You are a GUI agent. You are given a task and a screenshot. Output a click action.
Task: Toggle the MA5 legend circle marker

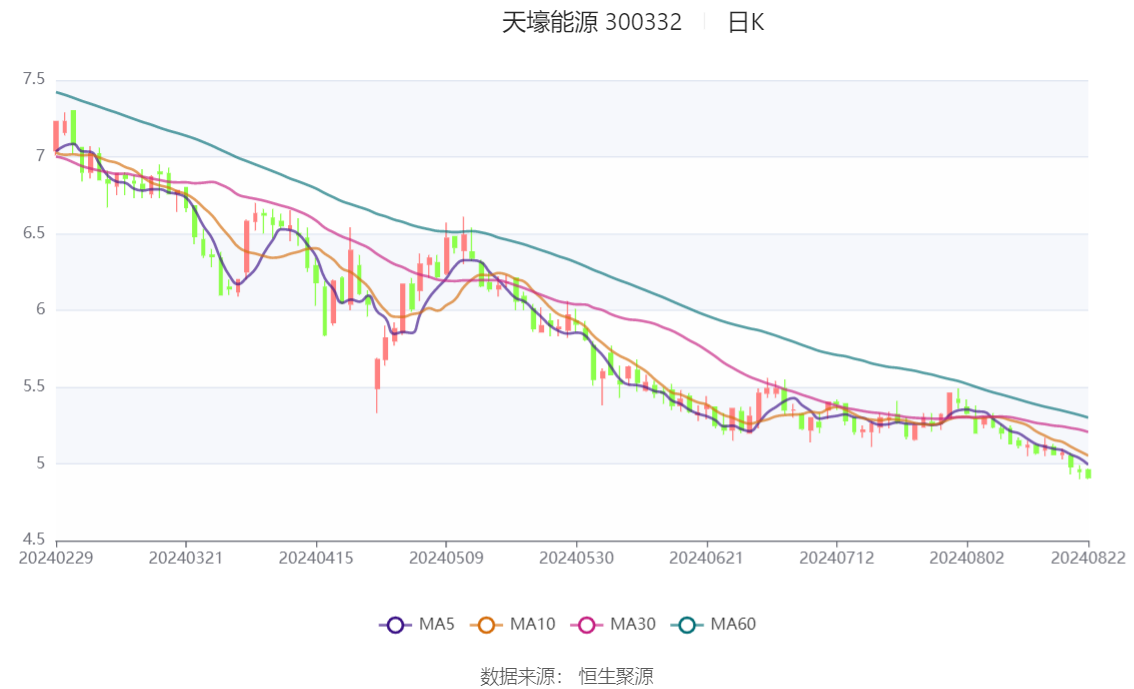coord(395,625)
